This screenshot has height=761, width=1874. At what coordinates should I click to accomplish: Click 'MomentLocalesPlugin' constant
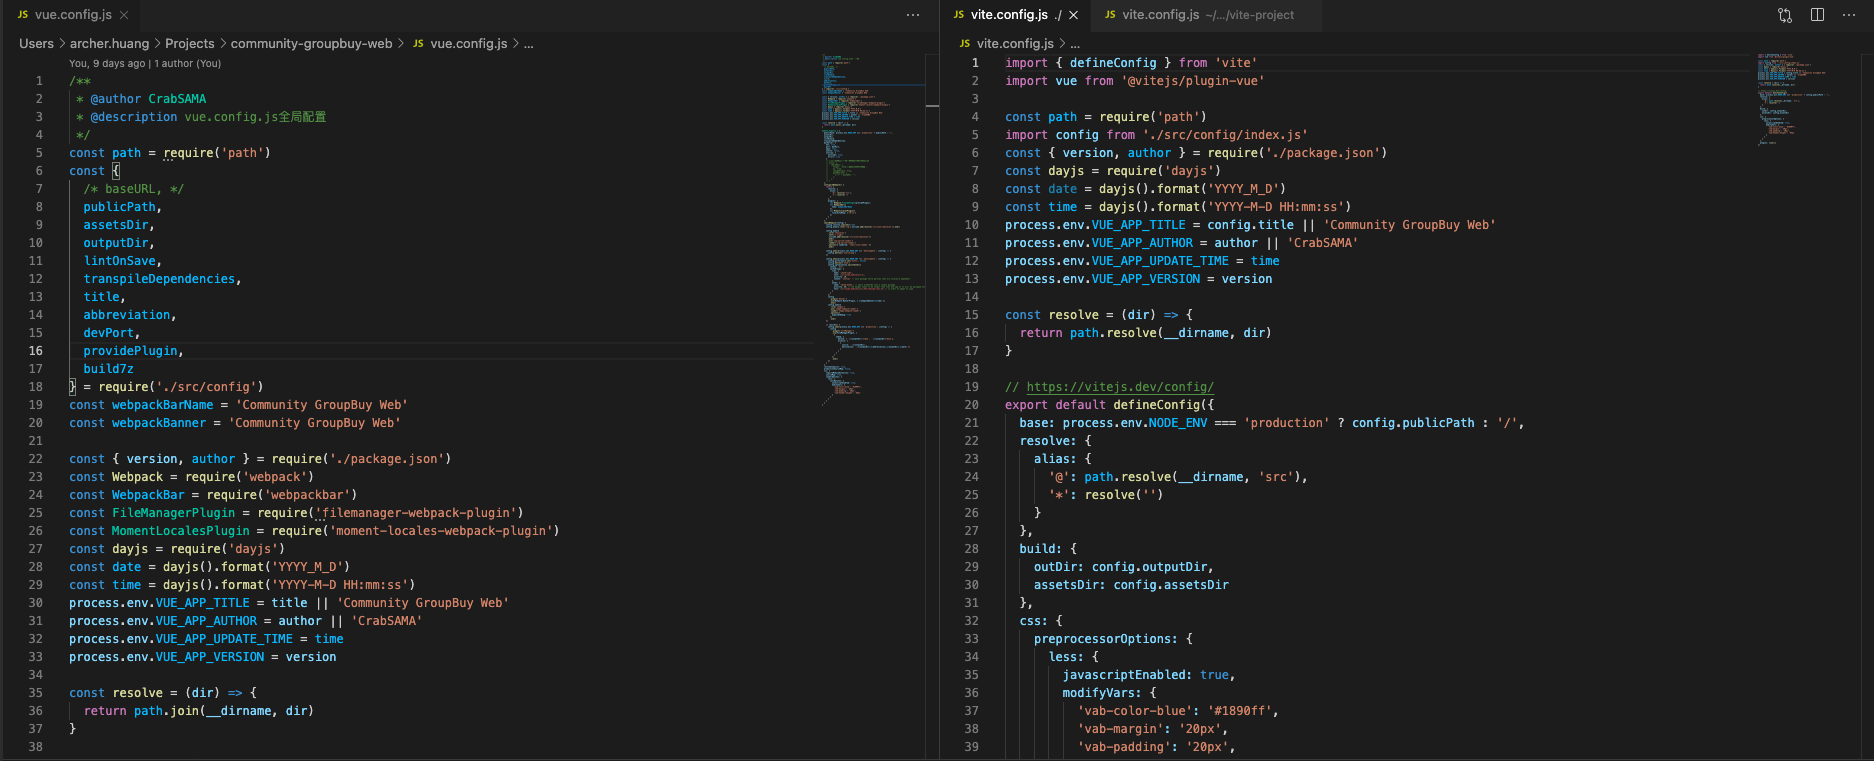click(x=181, y=531)
